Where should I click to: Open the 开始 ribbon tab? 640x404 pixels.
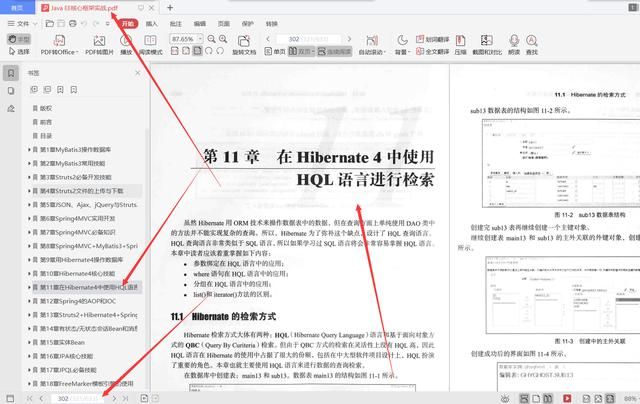coord(128,24)
